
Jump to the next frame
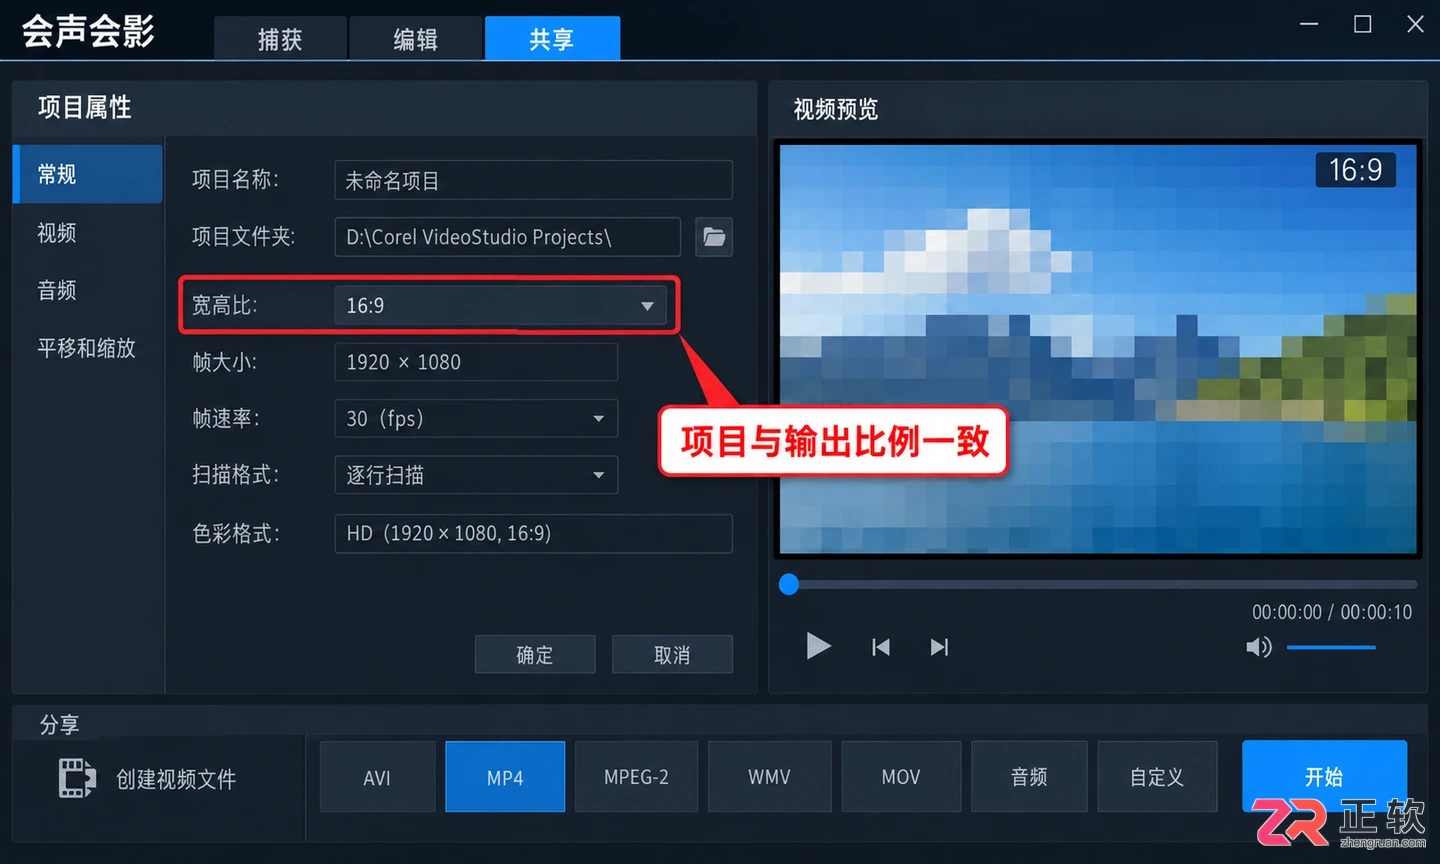939,647
